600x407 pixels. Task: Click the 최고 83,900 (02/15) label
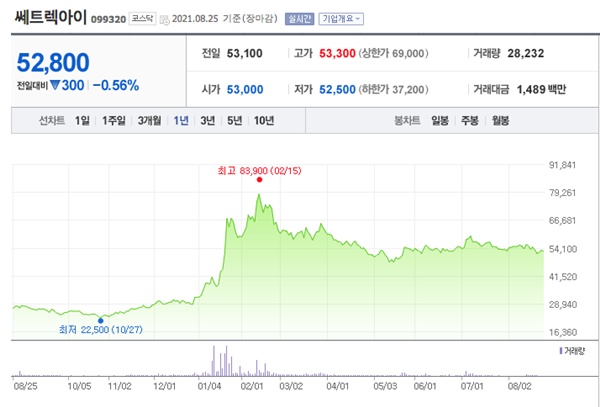pyautogui.click(x=259, y=171)
